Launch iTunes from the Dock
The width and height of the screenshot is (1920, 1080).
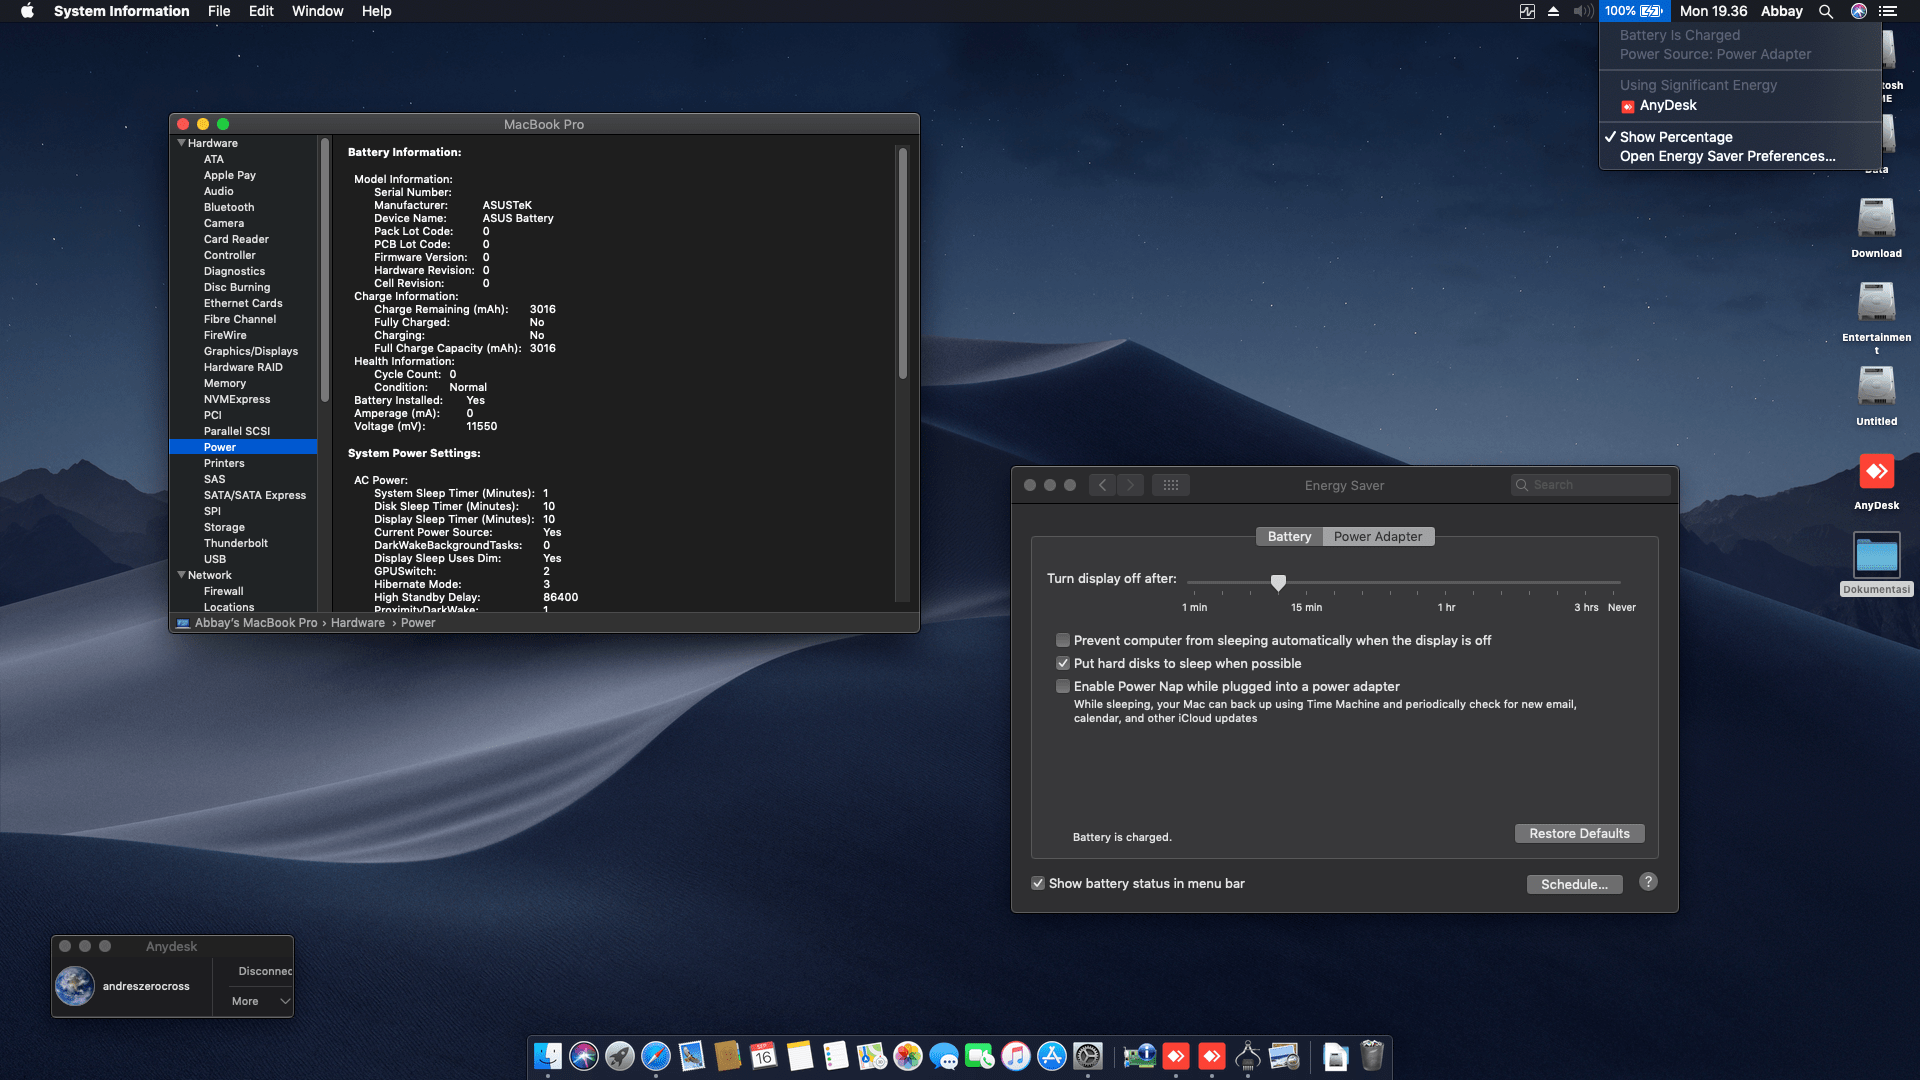pos(1016,1056)
